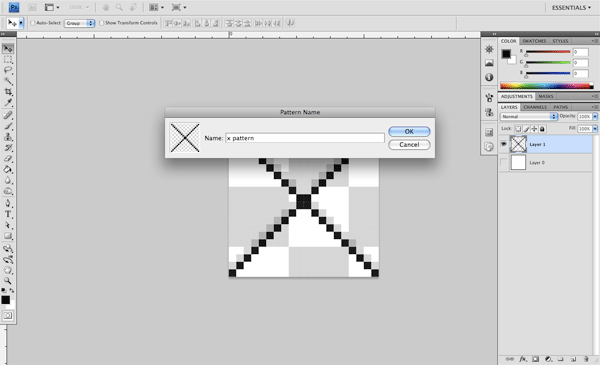600x365 pixels.
Task: Select the Path Selection tool
Action: point(8,225)
